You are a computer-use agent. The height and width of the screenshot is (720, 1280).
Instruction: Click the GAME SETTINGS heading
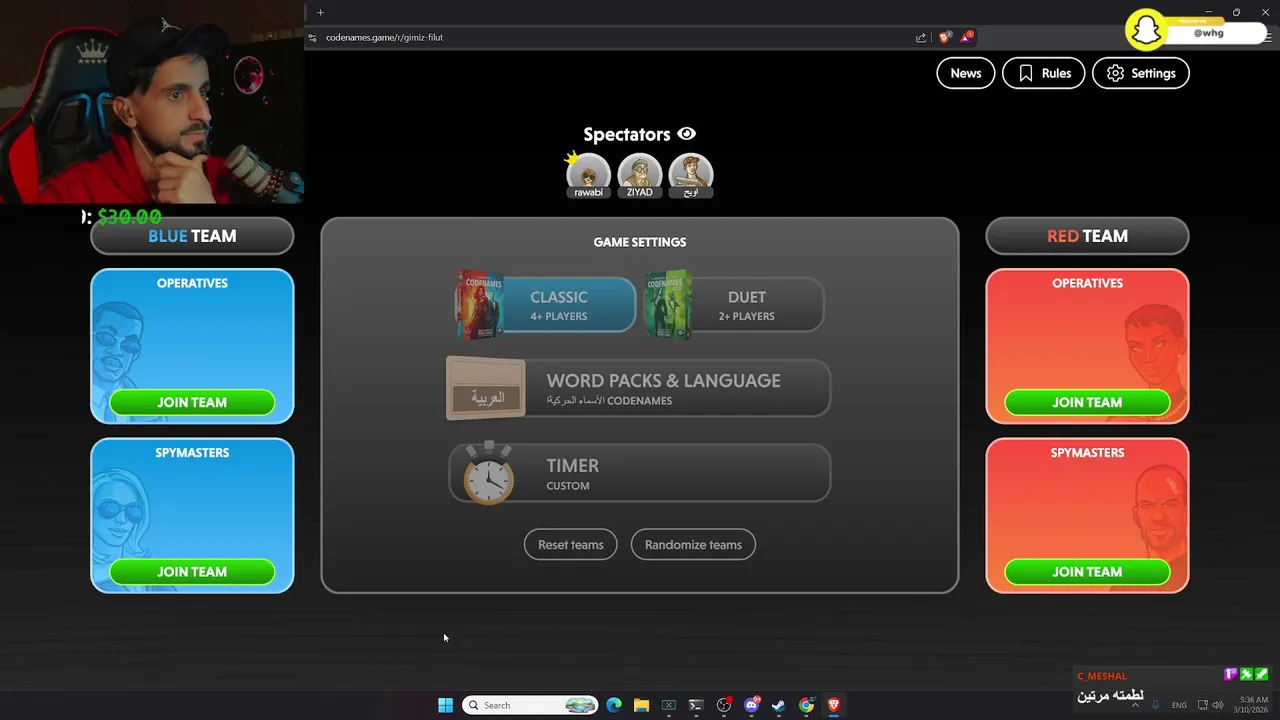tap(640, 242)
